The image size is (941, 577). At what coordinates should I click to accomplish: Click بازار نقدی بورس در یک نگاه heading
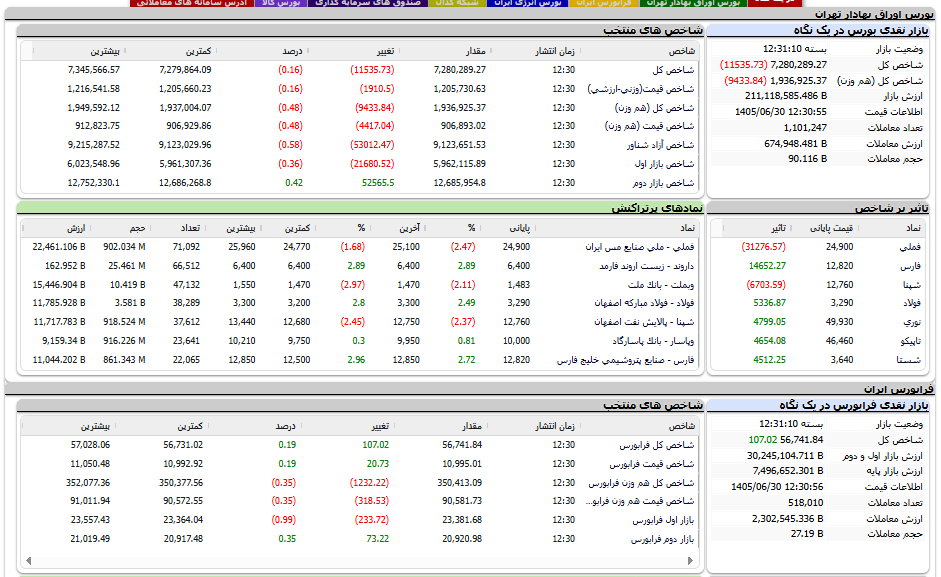[861, 31]
